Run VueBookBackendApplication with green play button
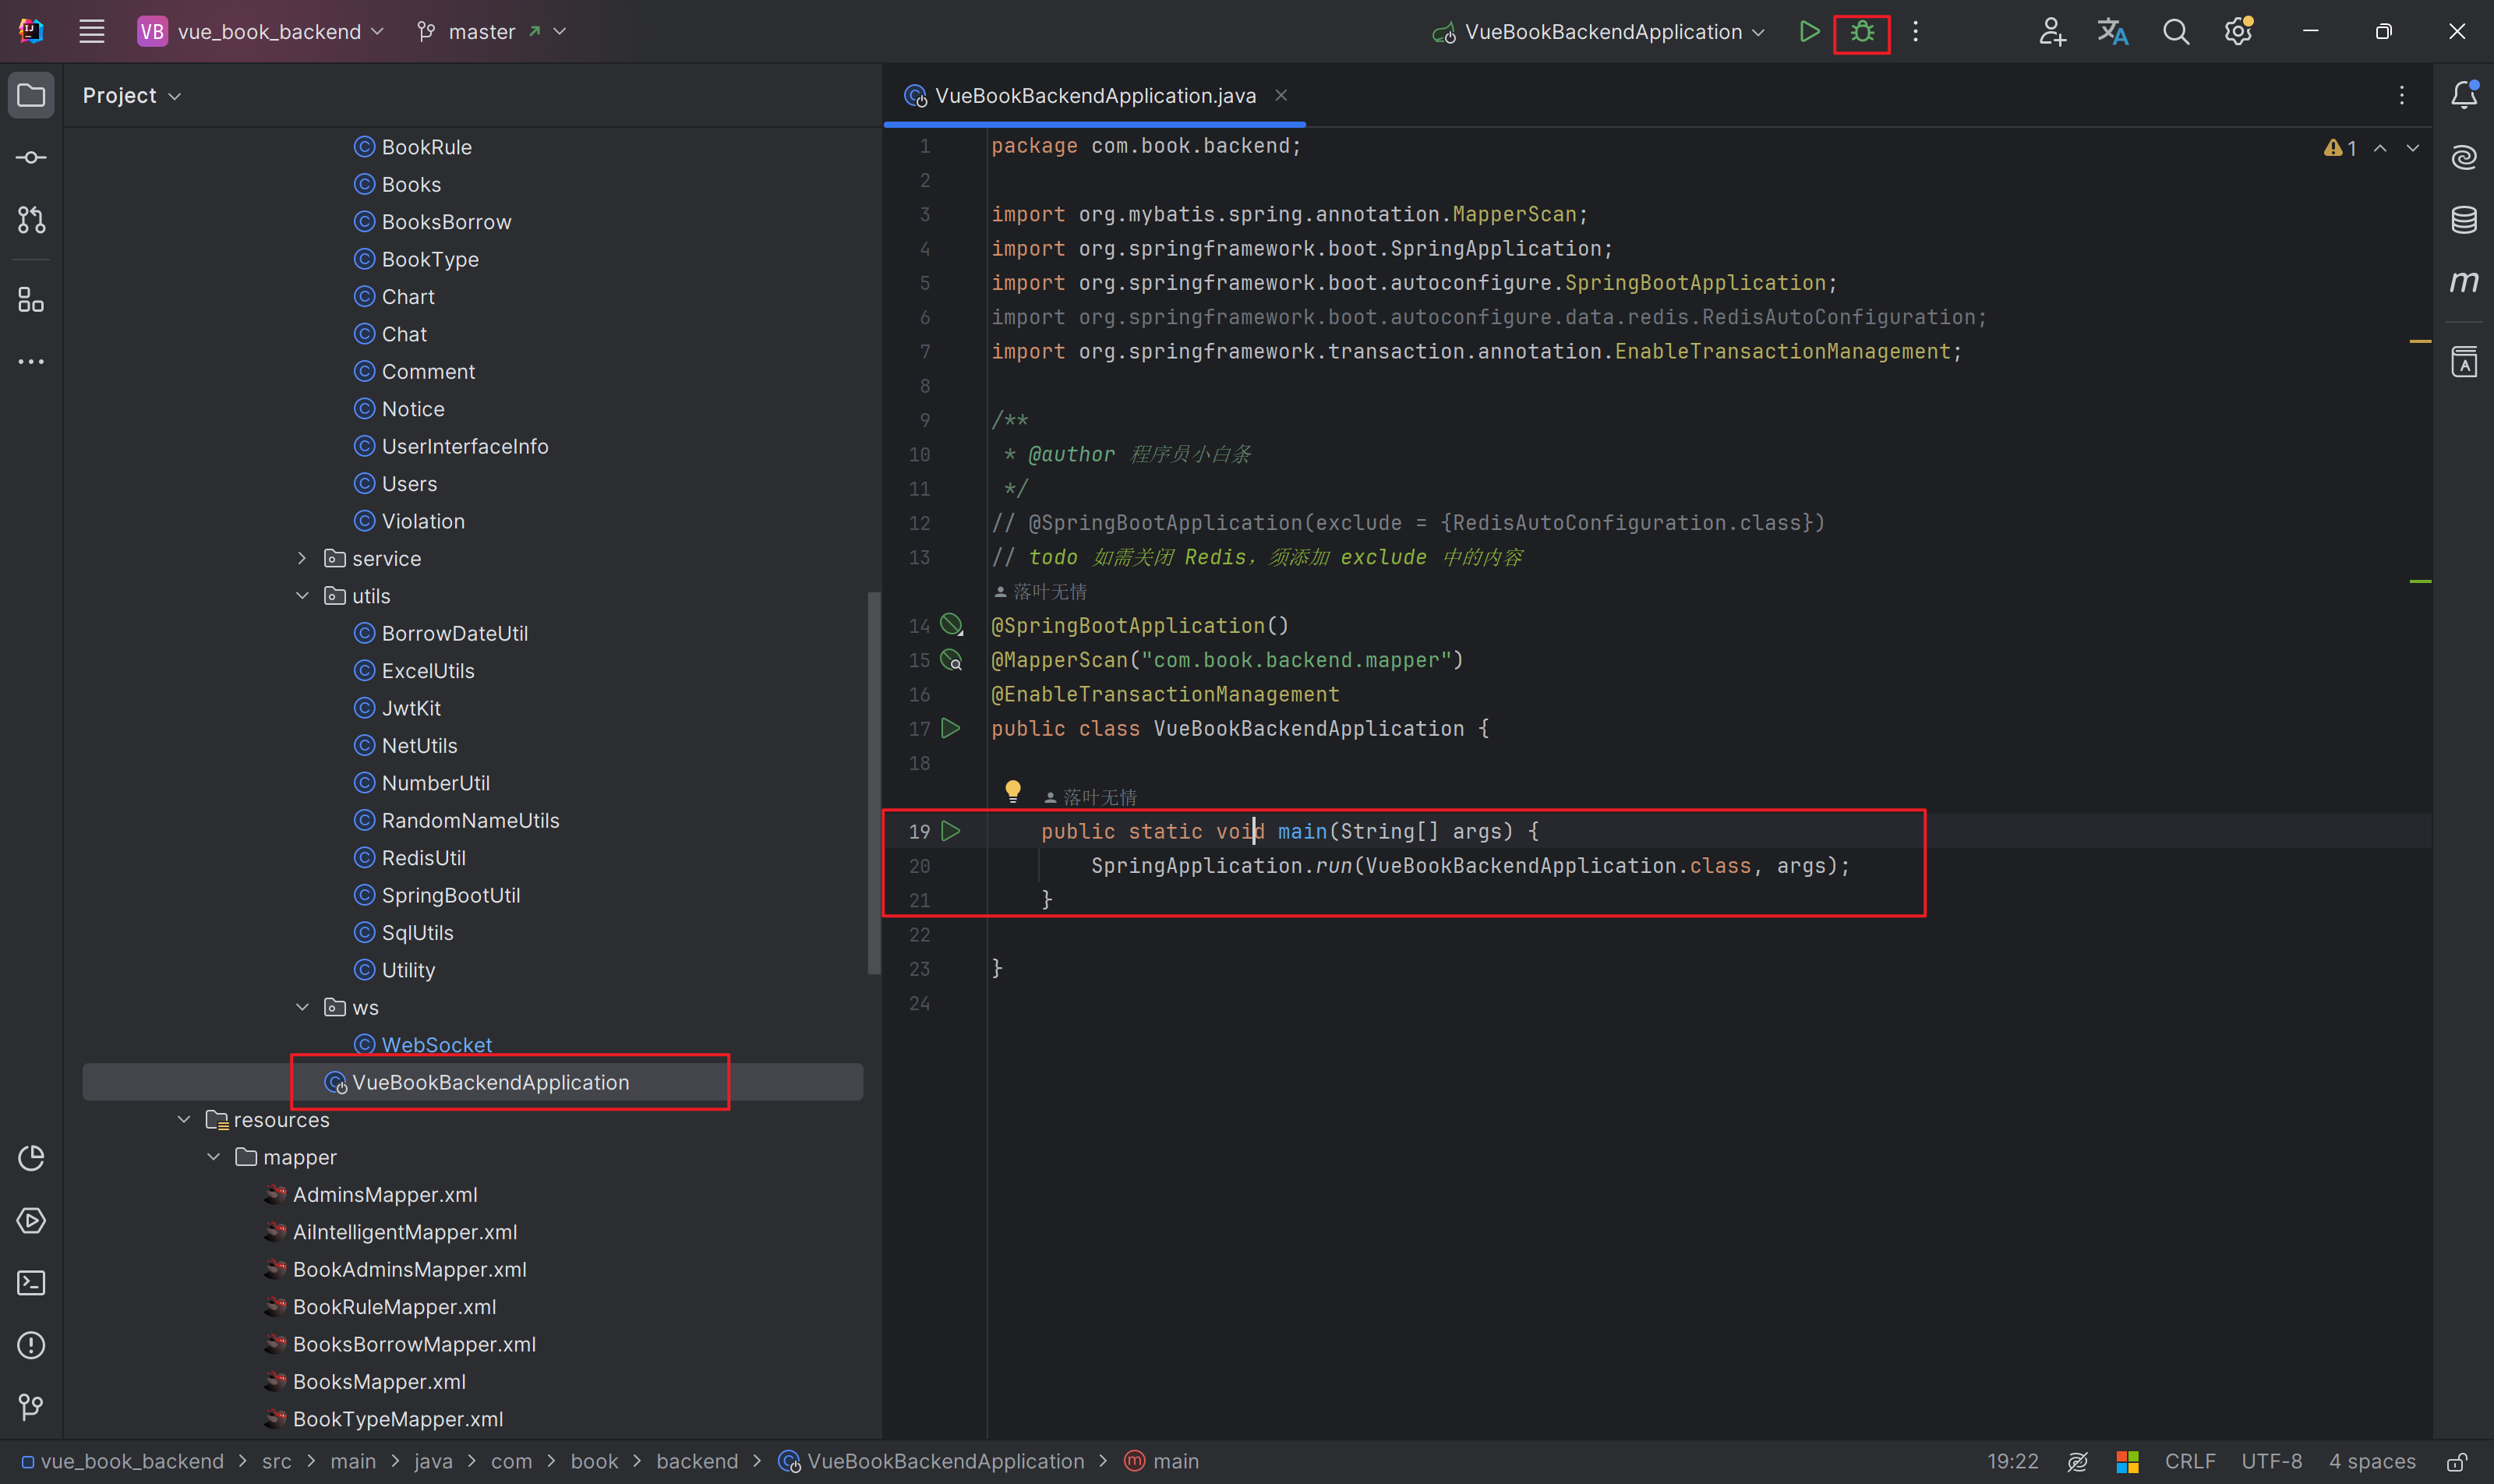 [x=1808, y=32]
